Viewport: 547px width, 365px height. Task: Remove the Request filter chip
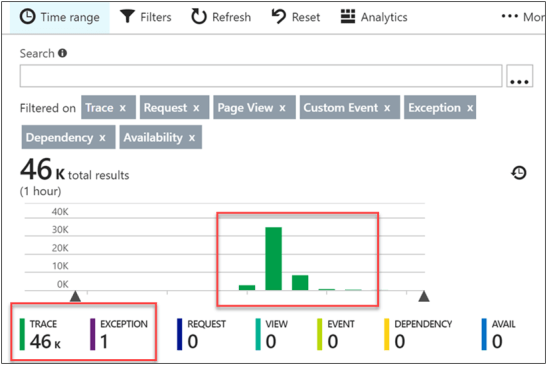(196, 108)
